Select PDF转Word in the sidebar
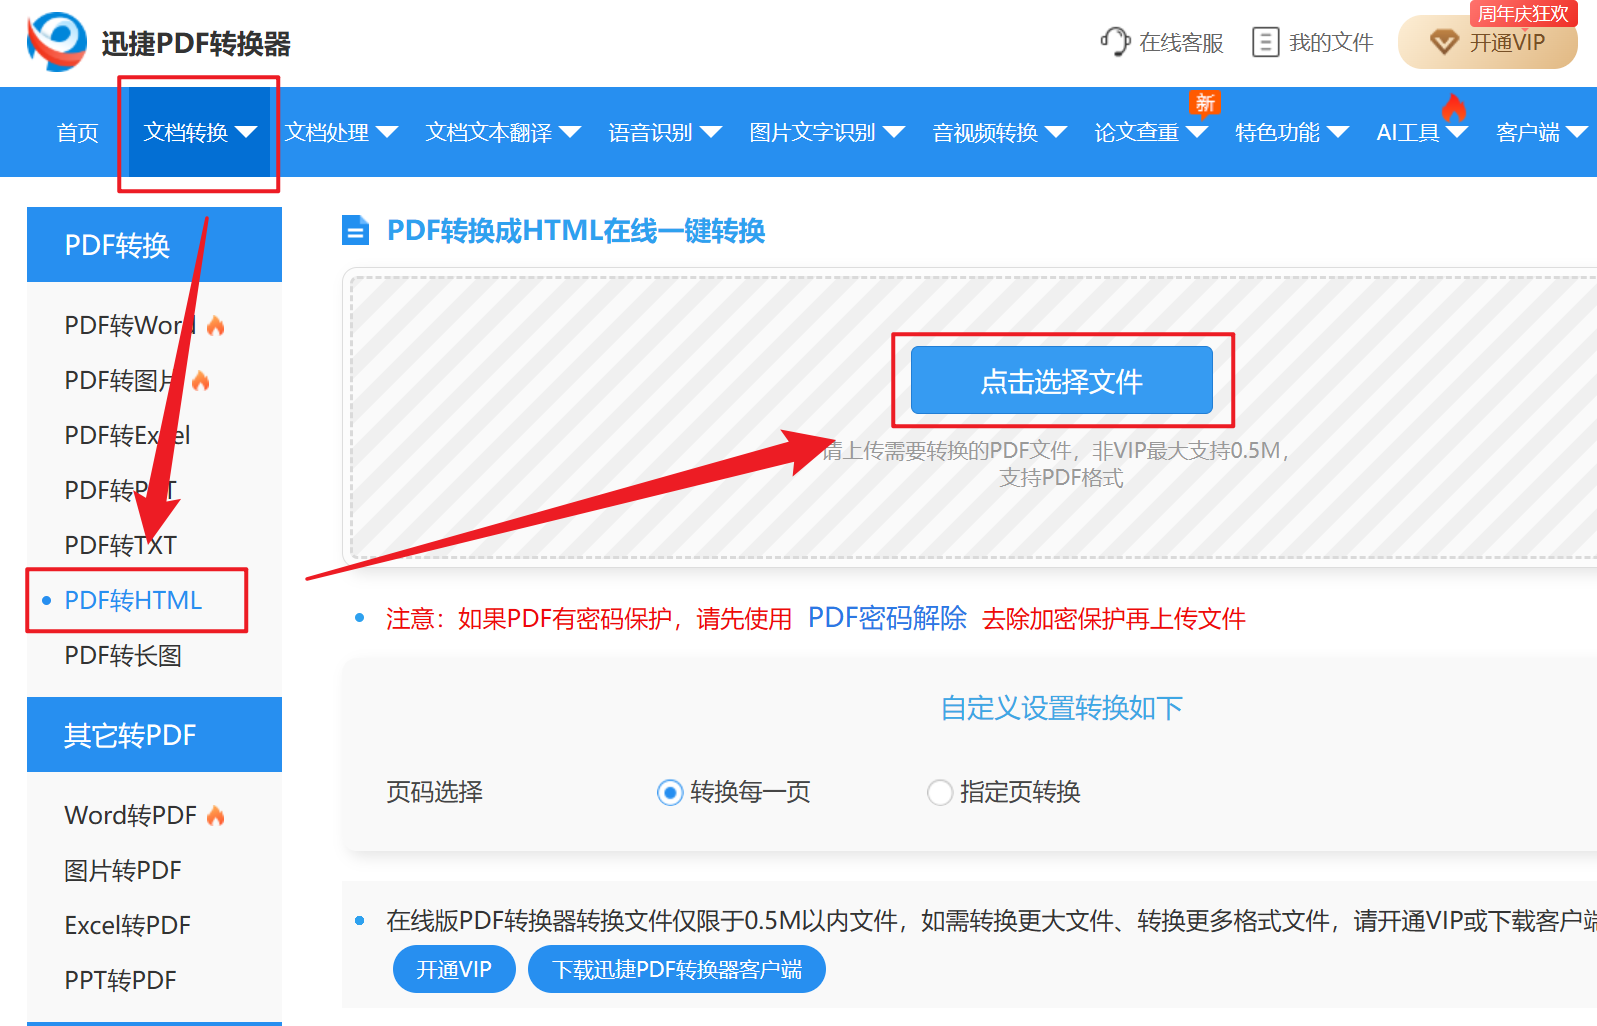This screenshot has height=1026, width=1597. click(130, 326)
